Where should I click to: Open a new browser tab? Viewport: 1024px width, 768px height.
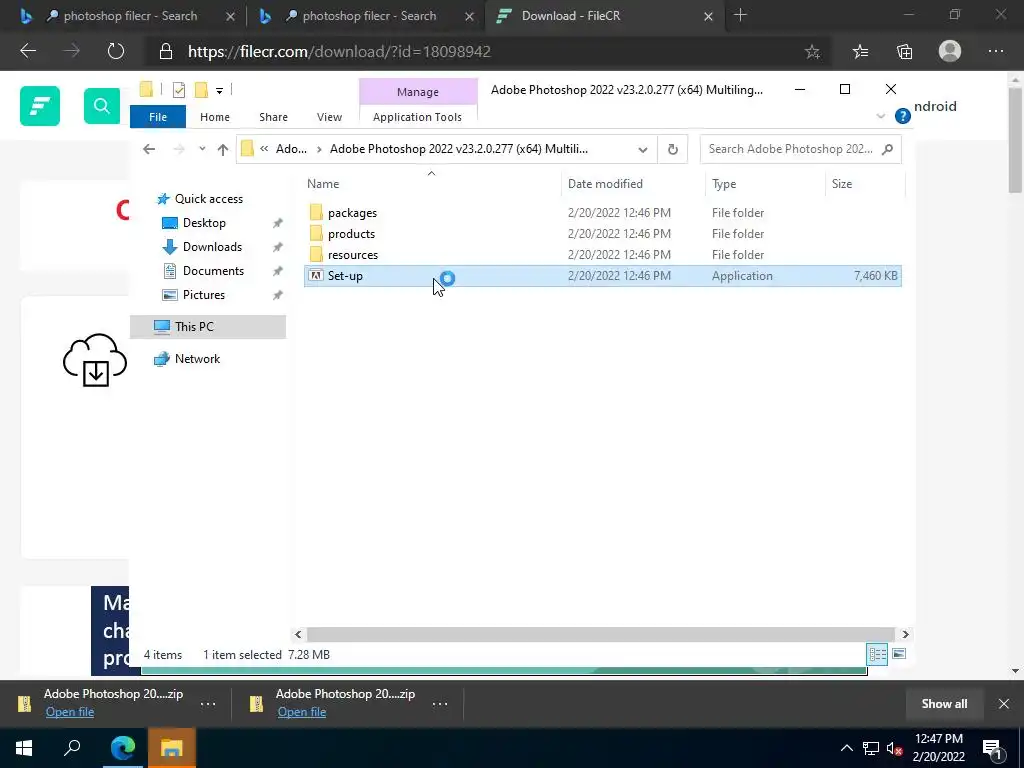tap(740, 15)
